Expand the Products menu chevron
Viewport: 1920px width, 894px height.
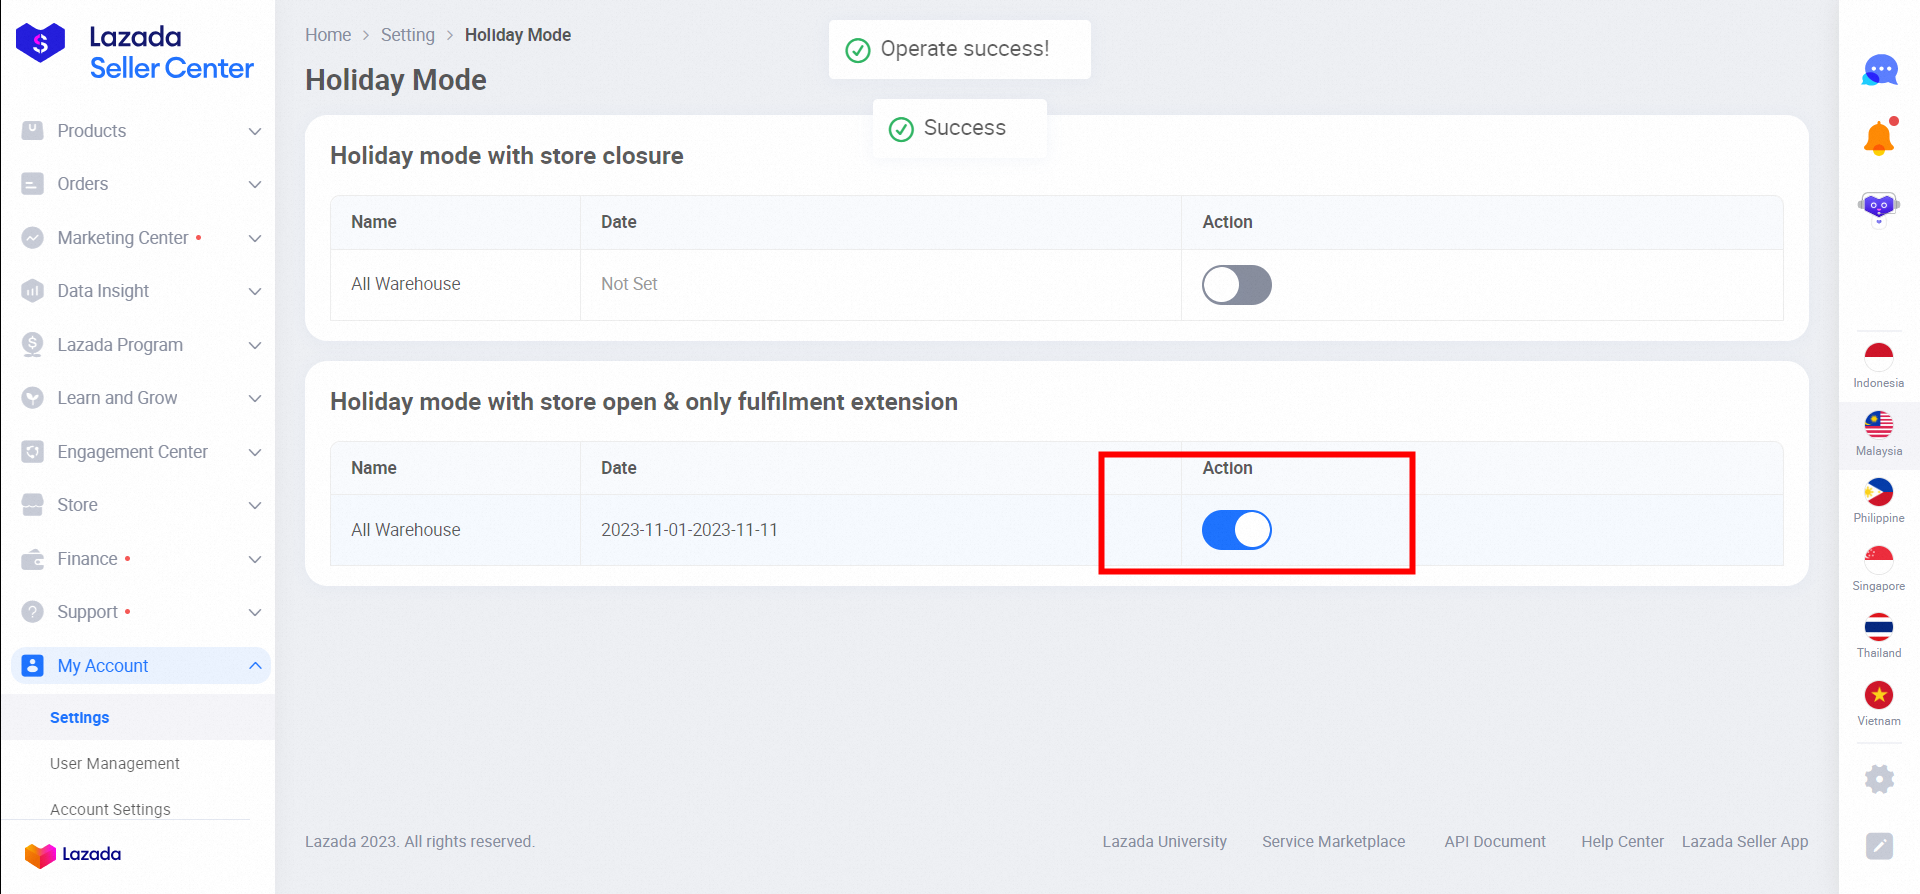tap(255, 131)
